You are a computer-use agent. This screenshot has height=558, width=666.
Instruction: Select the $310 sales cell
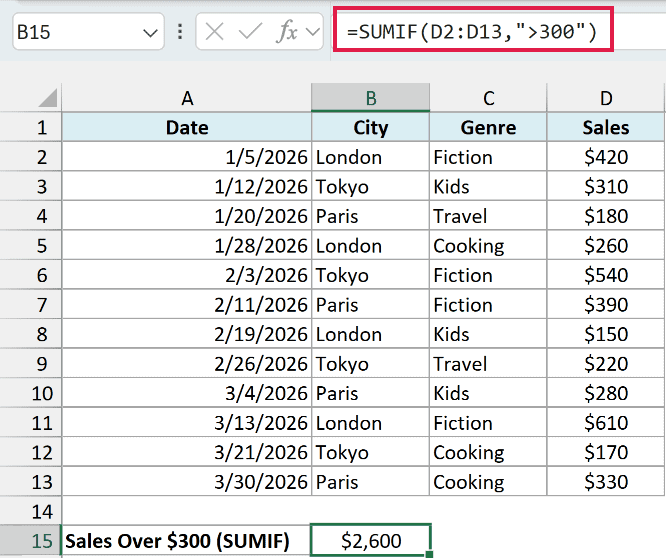coord(606,187)
